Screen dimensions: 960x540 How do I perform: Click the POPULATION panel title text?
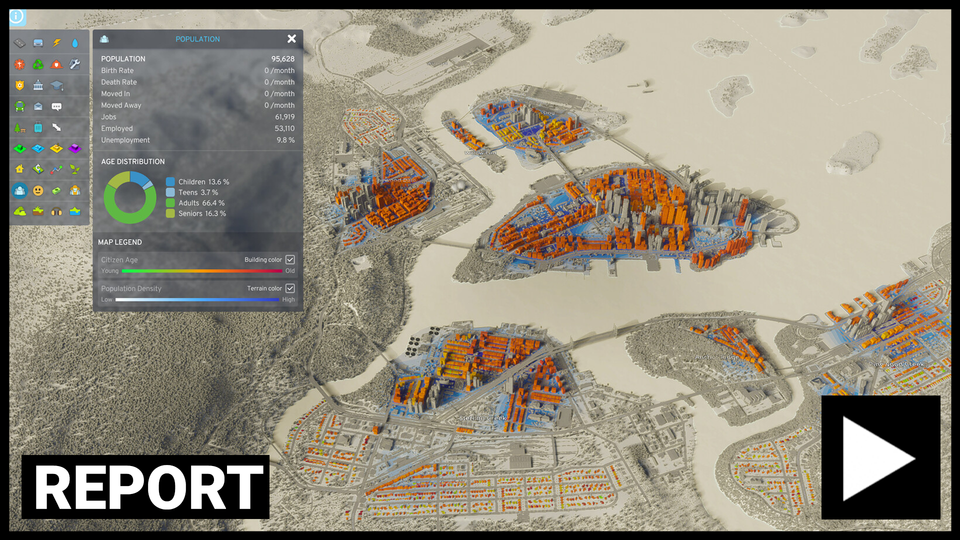click(x=198, y=39)
